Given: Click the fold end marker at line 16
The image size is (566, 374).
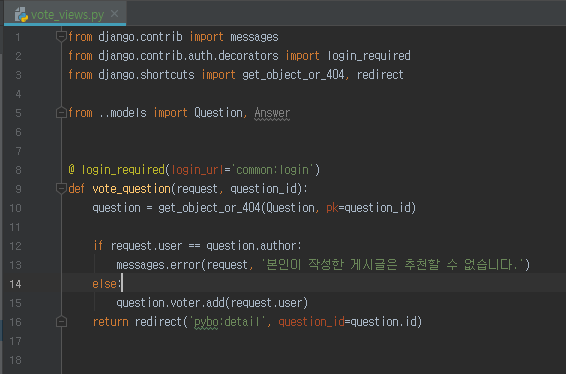Looking at the screenshot, I should (x=61, y=322).
